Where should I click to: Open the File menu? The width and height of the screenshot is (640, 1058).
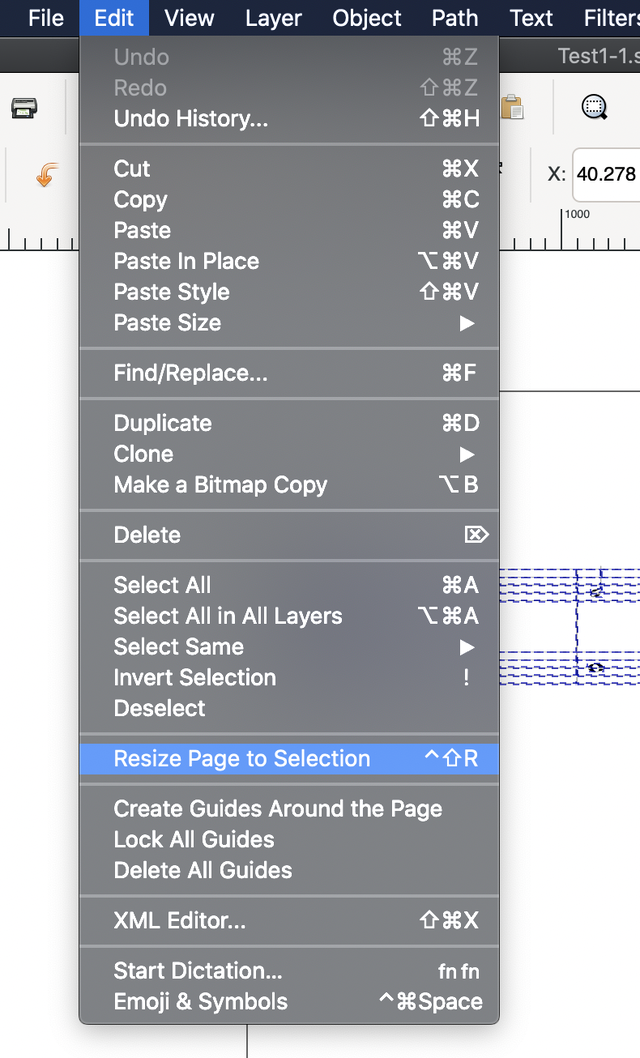coord(46,18)
